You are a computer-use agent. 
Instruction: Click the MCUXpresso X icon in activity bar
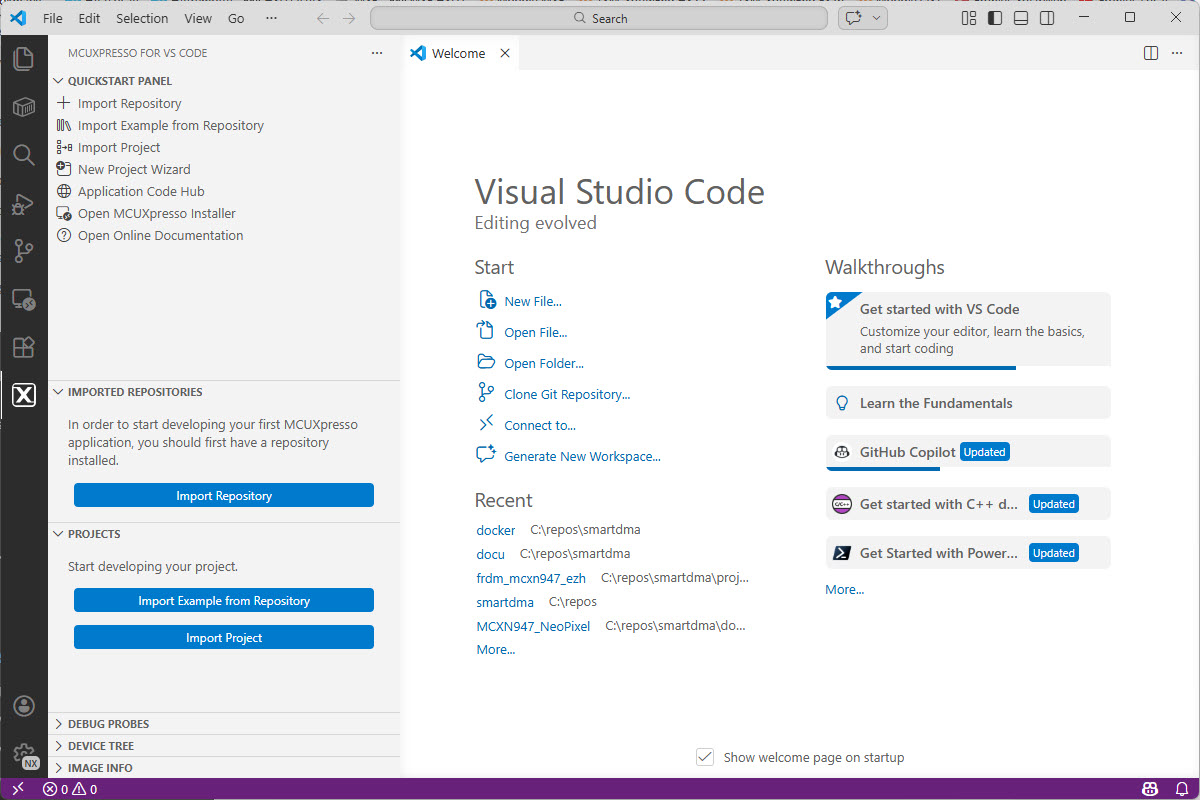pyautogui.click(x=23, y=395)
